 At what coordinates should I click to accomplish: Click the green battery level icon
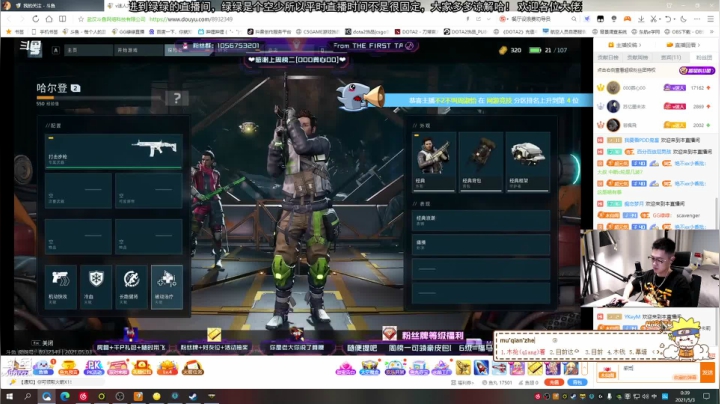pyautogui.click(x=535, y=50)
